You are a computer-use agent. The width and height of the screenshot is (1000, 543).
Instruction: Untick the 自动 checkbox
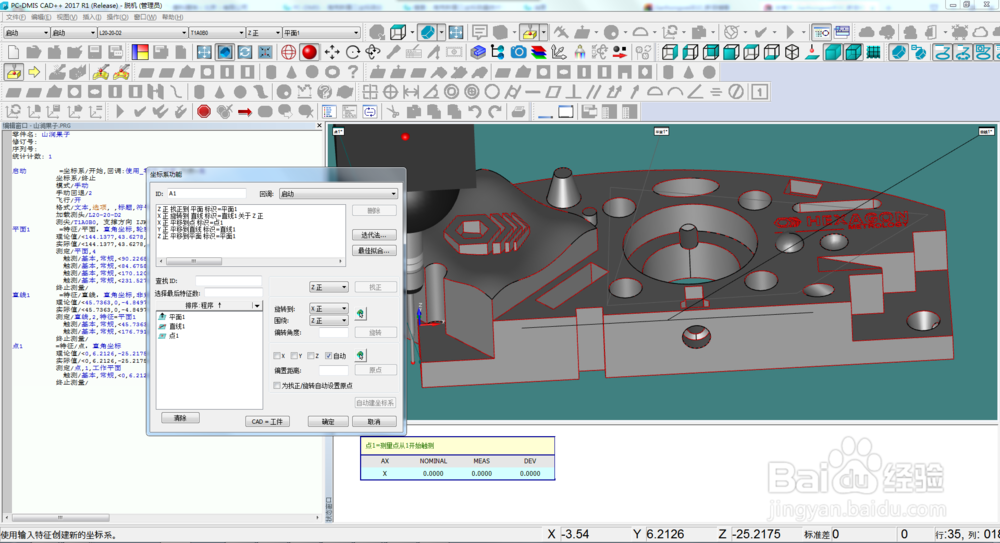click(328, 356)
